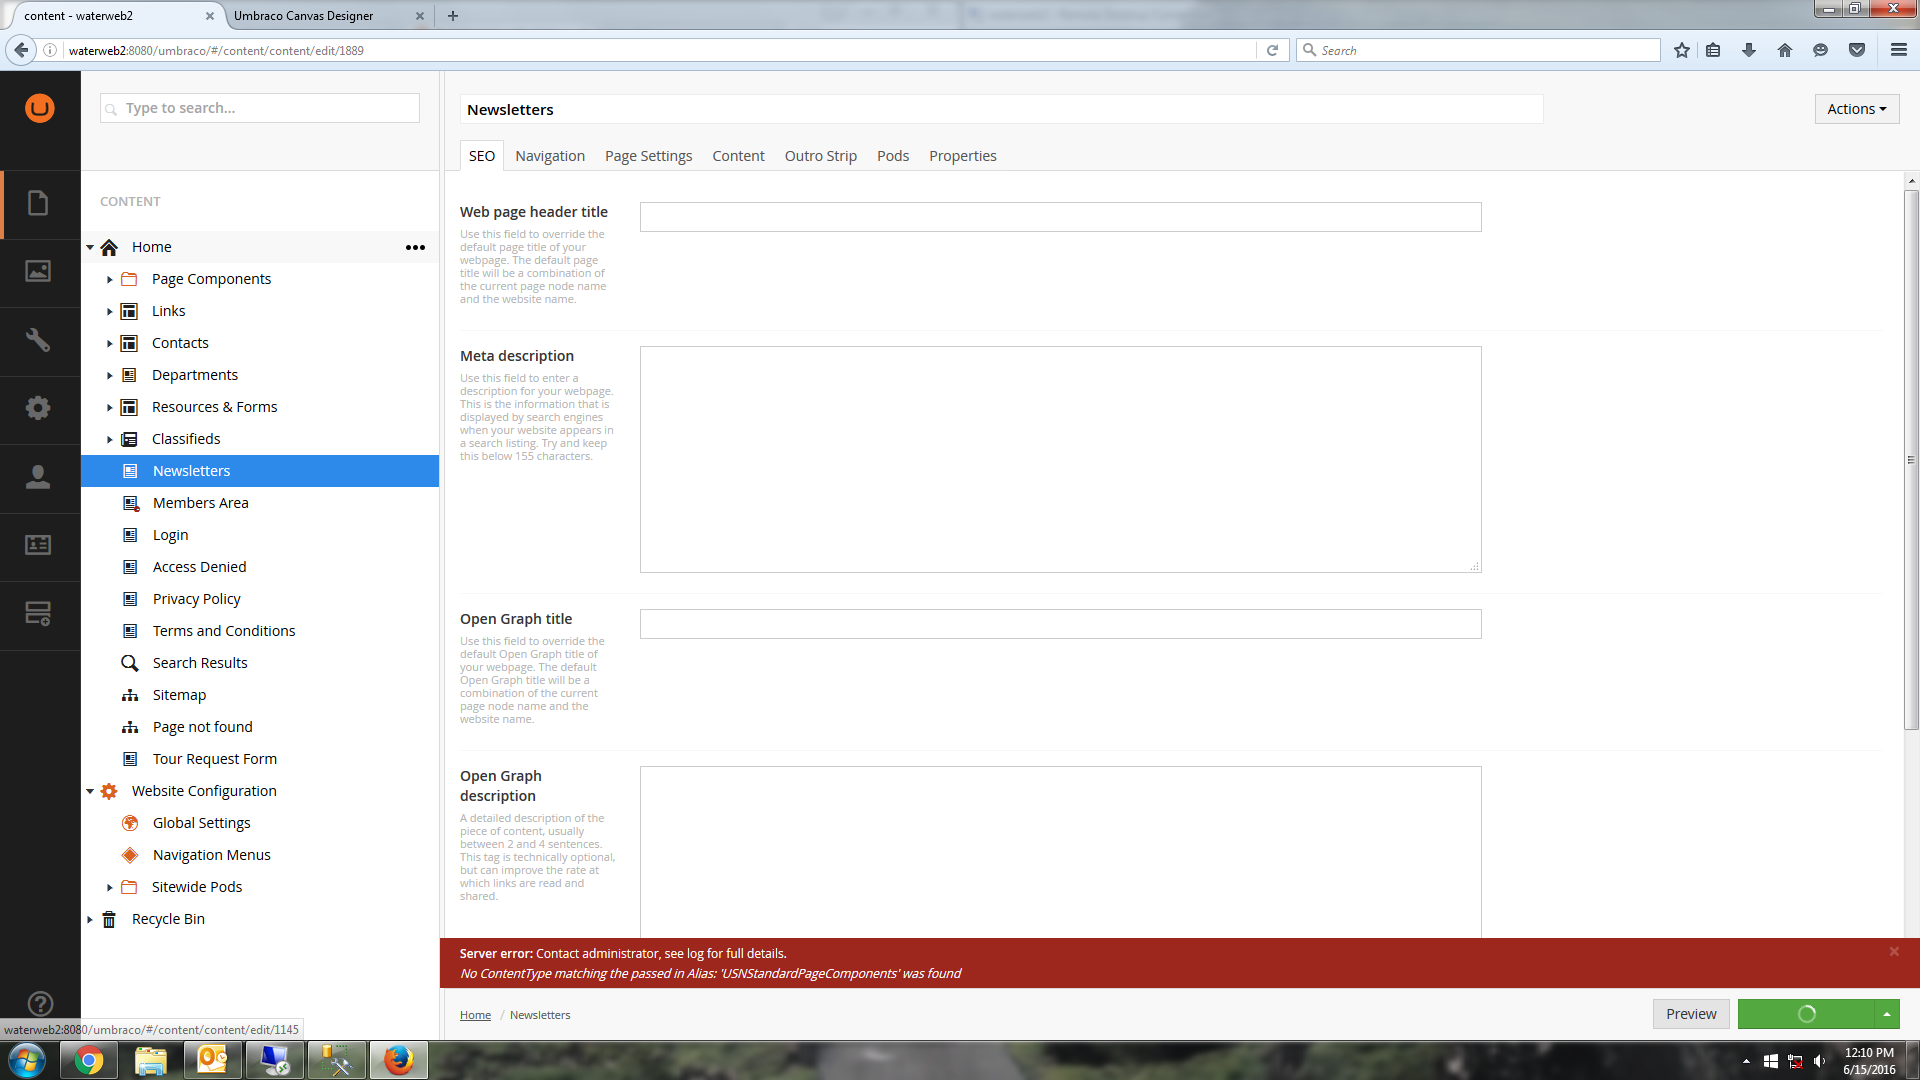Click the Preview button

point(1690,1014)
